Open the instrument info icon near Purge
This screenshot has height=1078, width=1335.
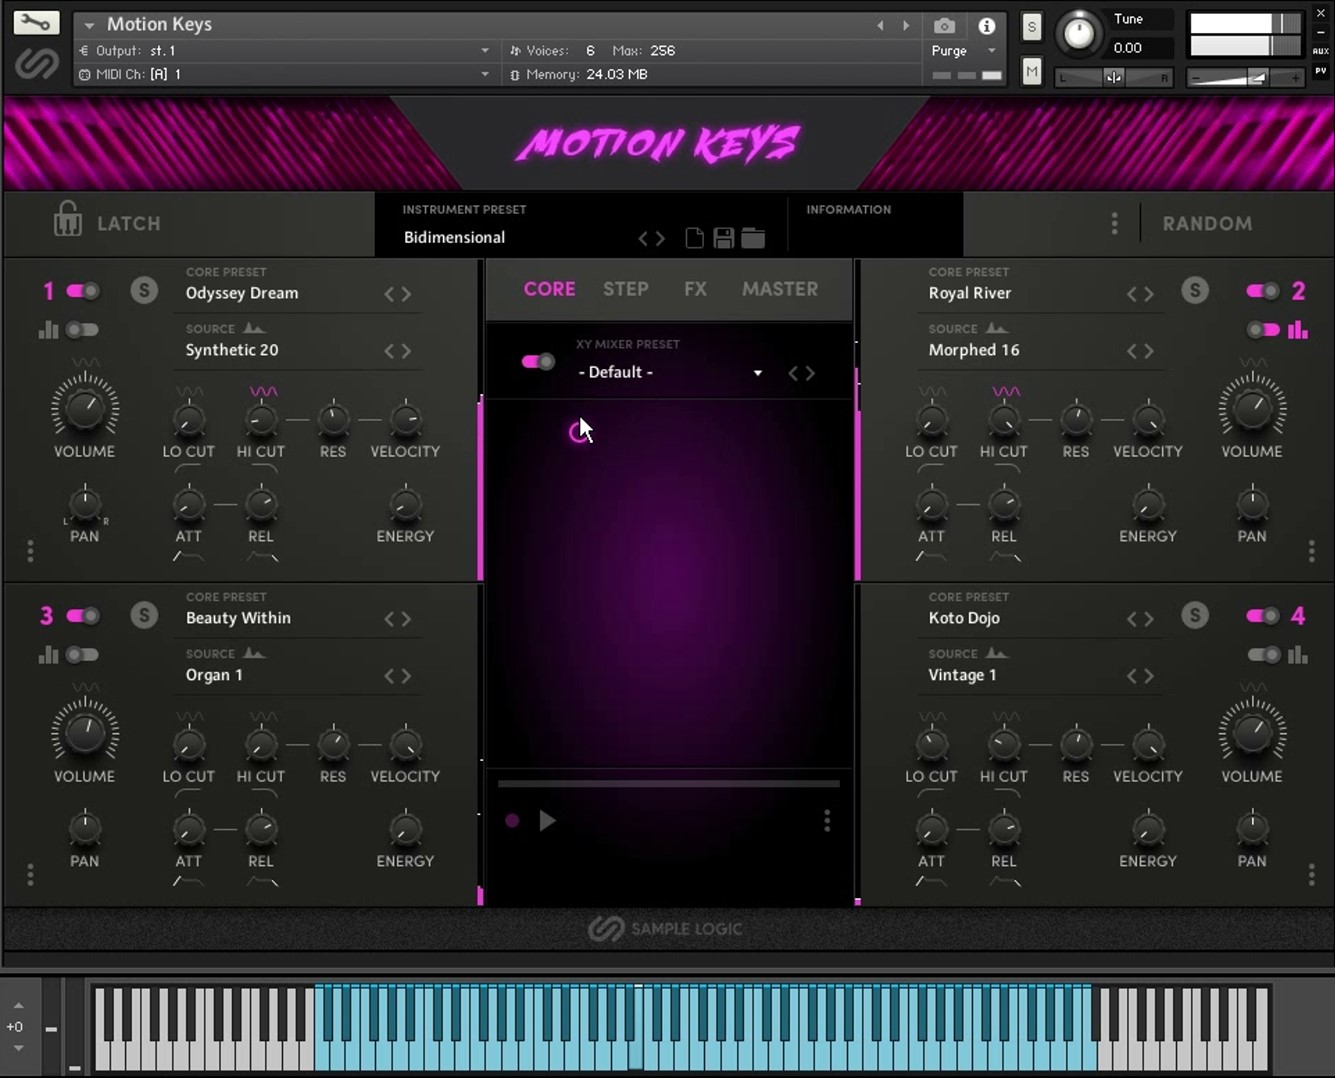pos(986,26)
